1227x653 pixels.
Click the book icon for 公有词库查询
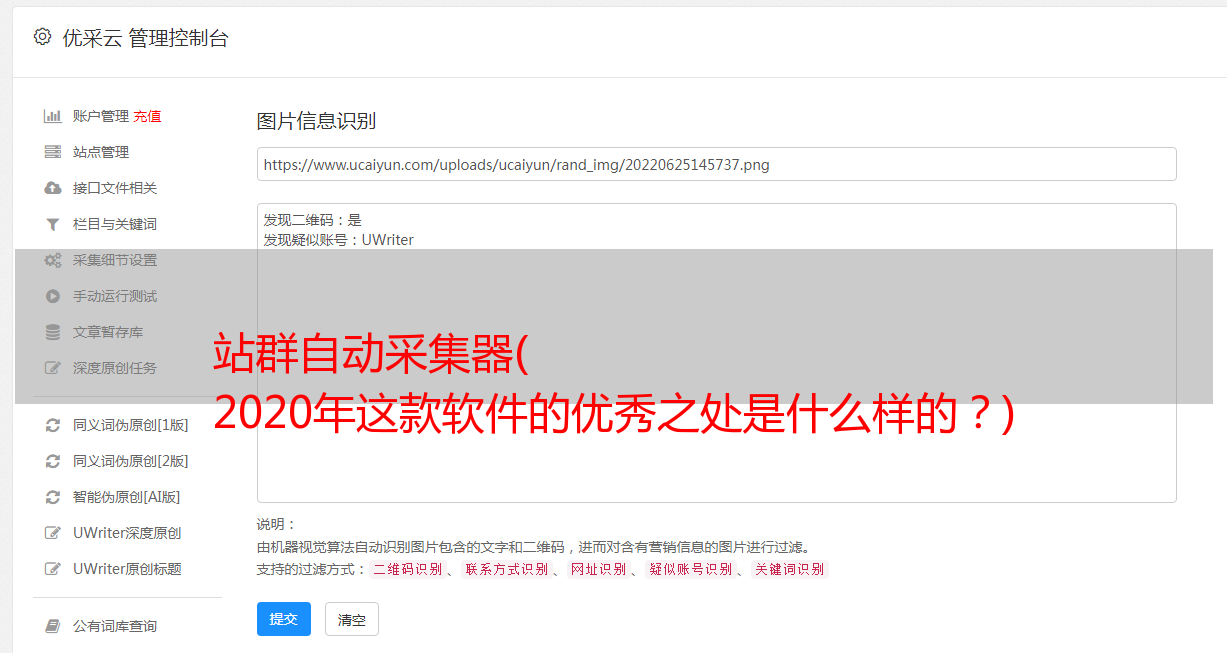(53, 626)
